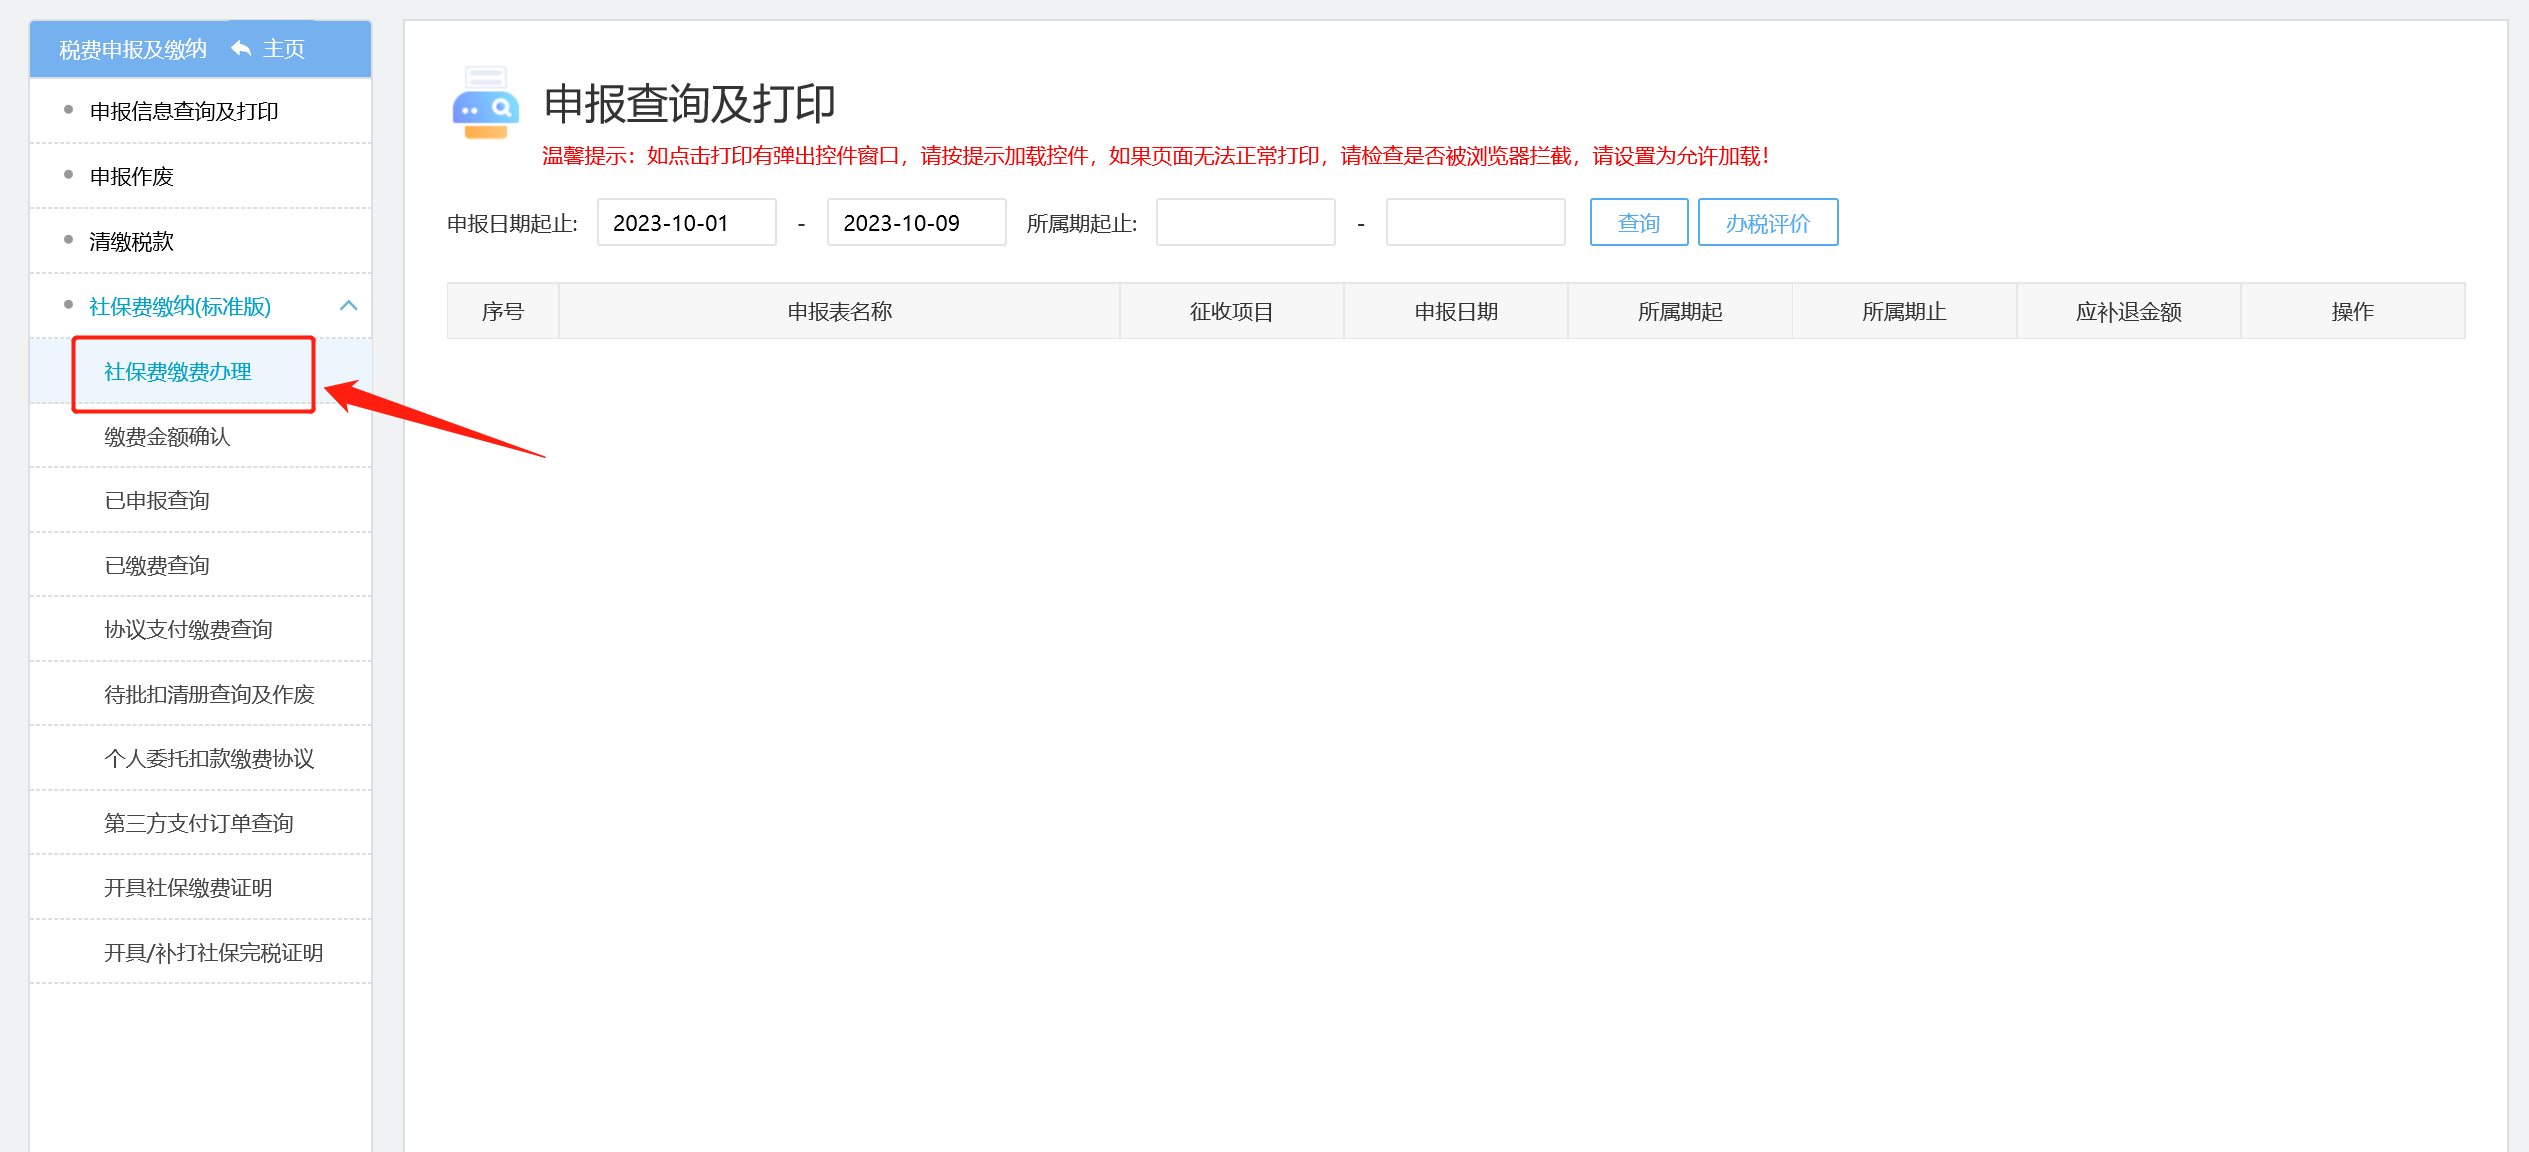Click the 办税评价 button
The height and width of the screenshot is (1152, 2529).
pos(1767,222)
